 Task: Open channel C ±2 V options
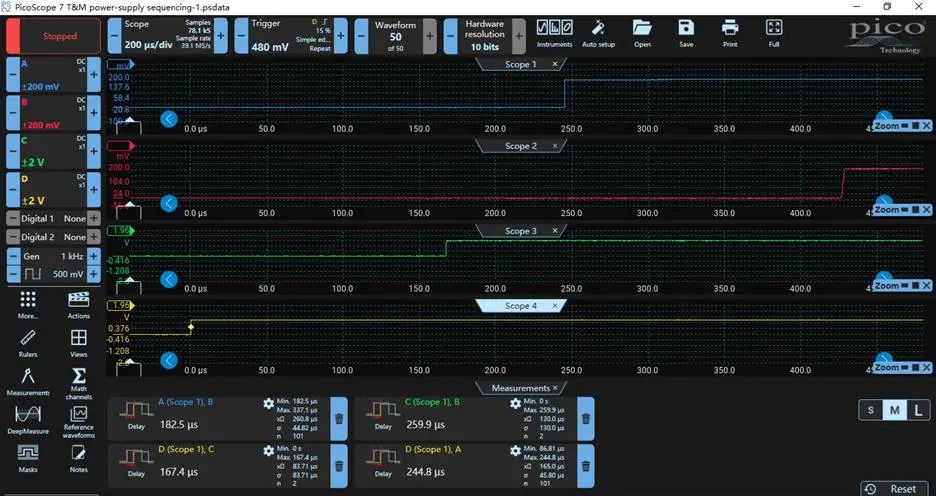[x=53, y=152]
